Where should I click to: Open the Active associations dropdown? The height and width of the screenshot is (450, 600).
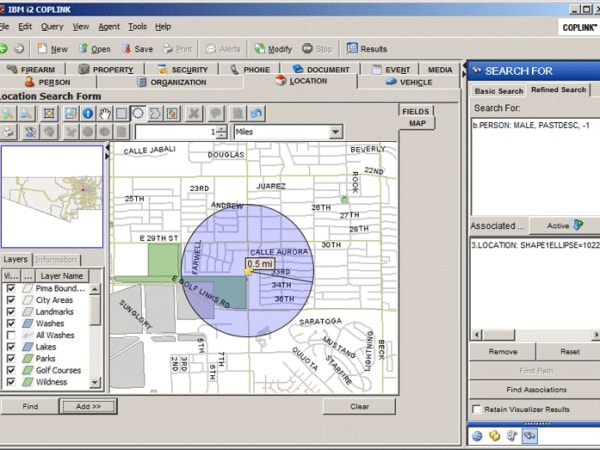pos(563,226)
